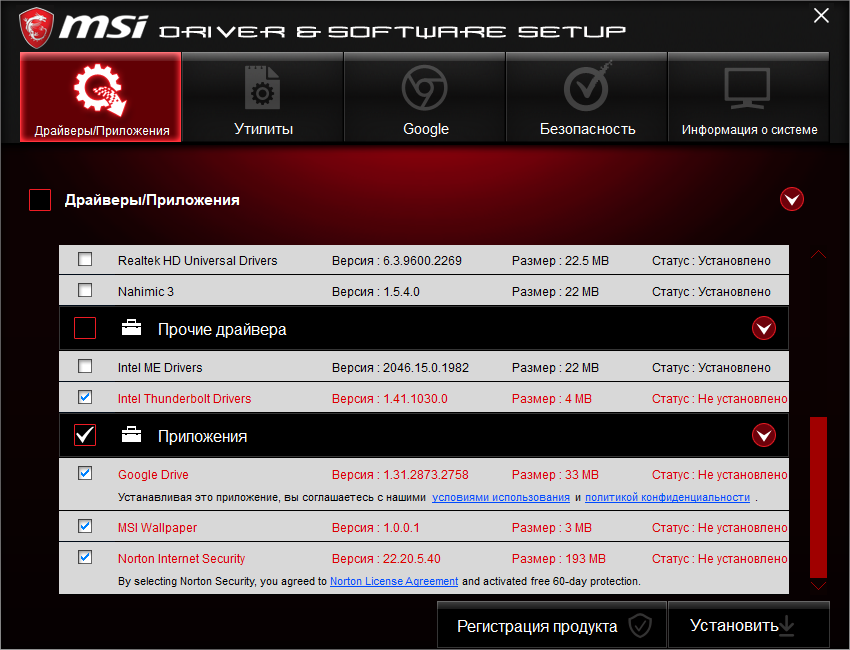Click Google Drive entry name

(x=153, y=474)
